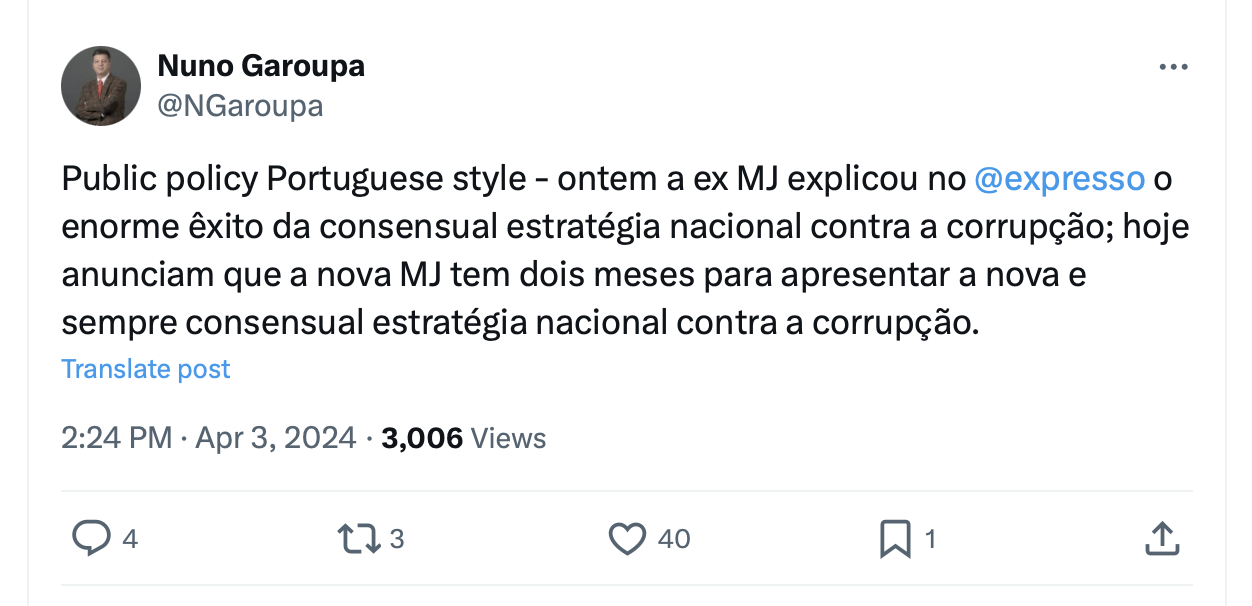Click the reply speech bubble icon
The image size is (1252, 606).
91,539
